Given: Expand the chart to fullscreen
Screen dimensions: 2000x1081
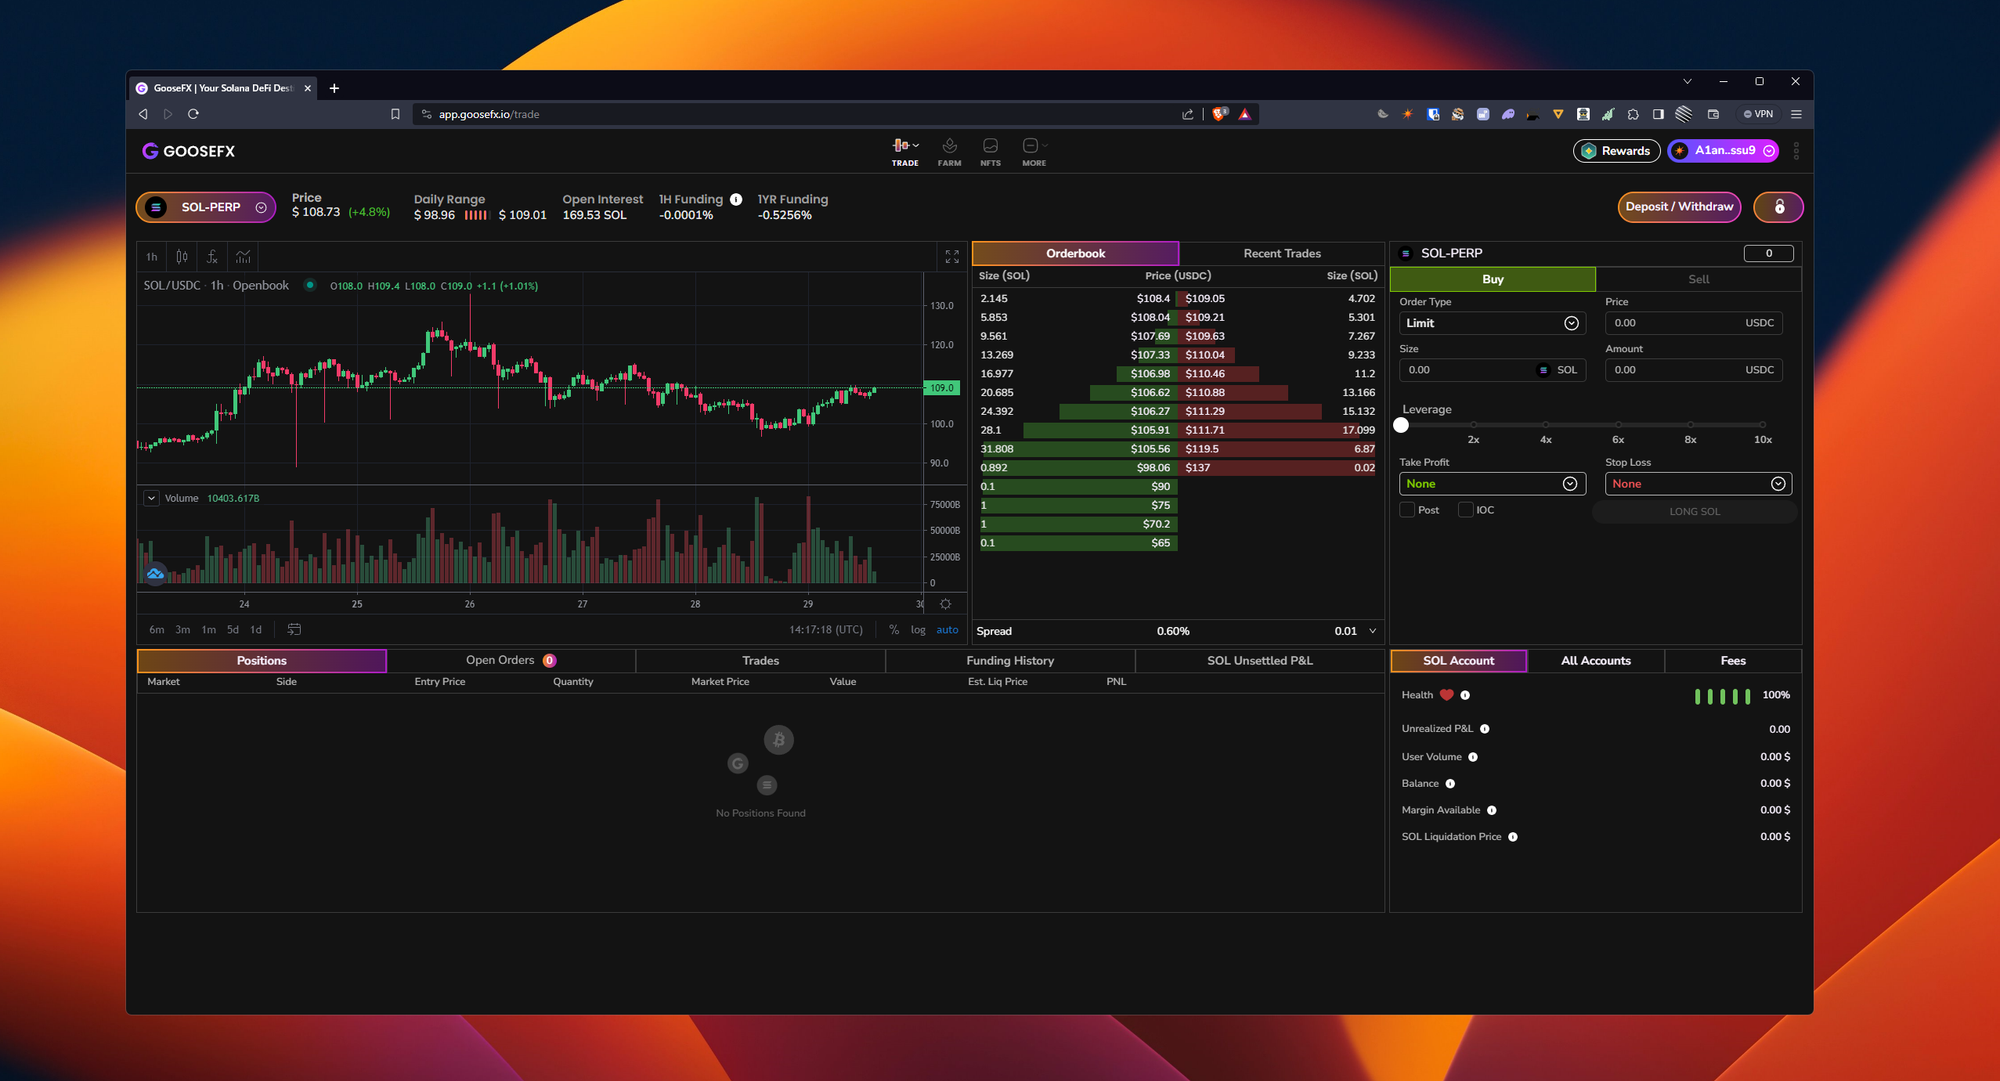Looking at the screenshot, I should pyautogui.click(x=951, y=256).
